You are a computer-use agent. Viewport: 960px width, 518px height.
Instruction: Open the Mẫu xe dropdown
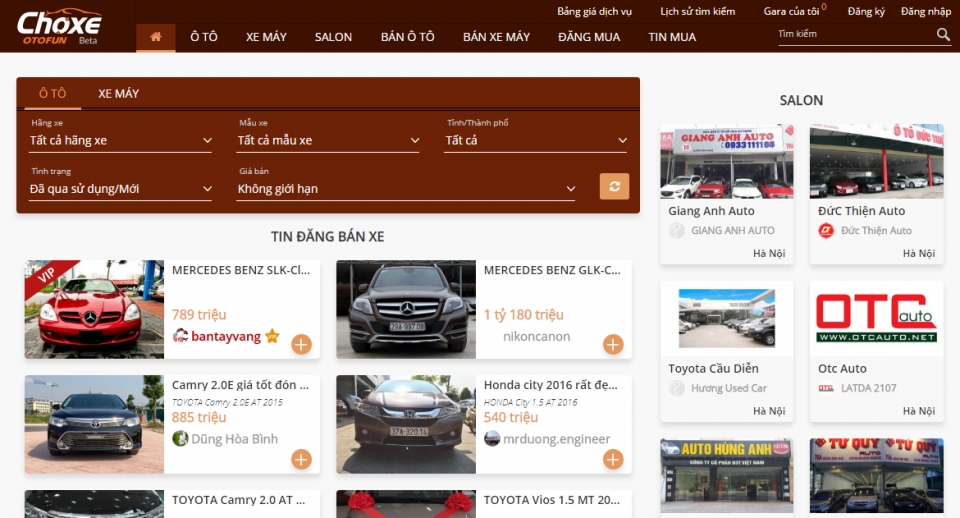(x=328, y=140)
